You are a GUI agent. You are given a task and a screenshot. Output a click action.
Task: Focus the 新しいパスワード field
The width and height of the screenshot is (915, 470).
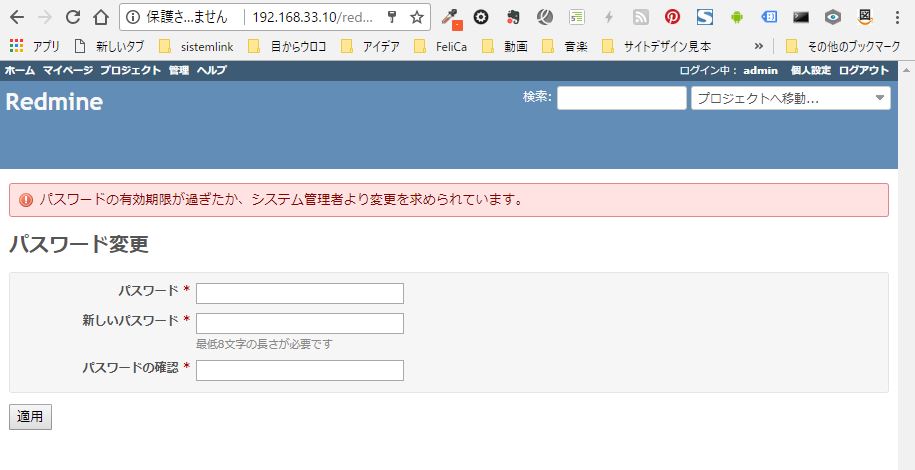coord(300,323)
